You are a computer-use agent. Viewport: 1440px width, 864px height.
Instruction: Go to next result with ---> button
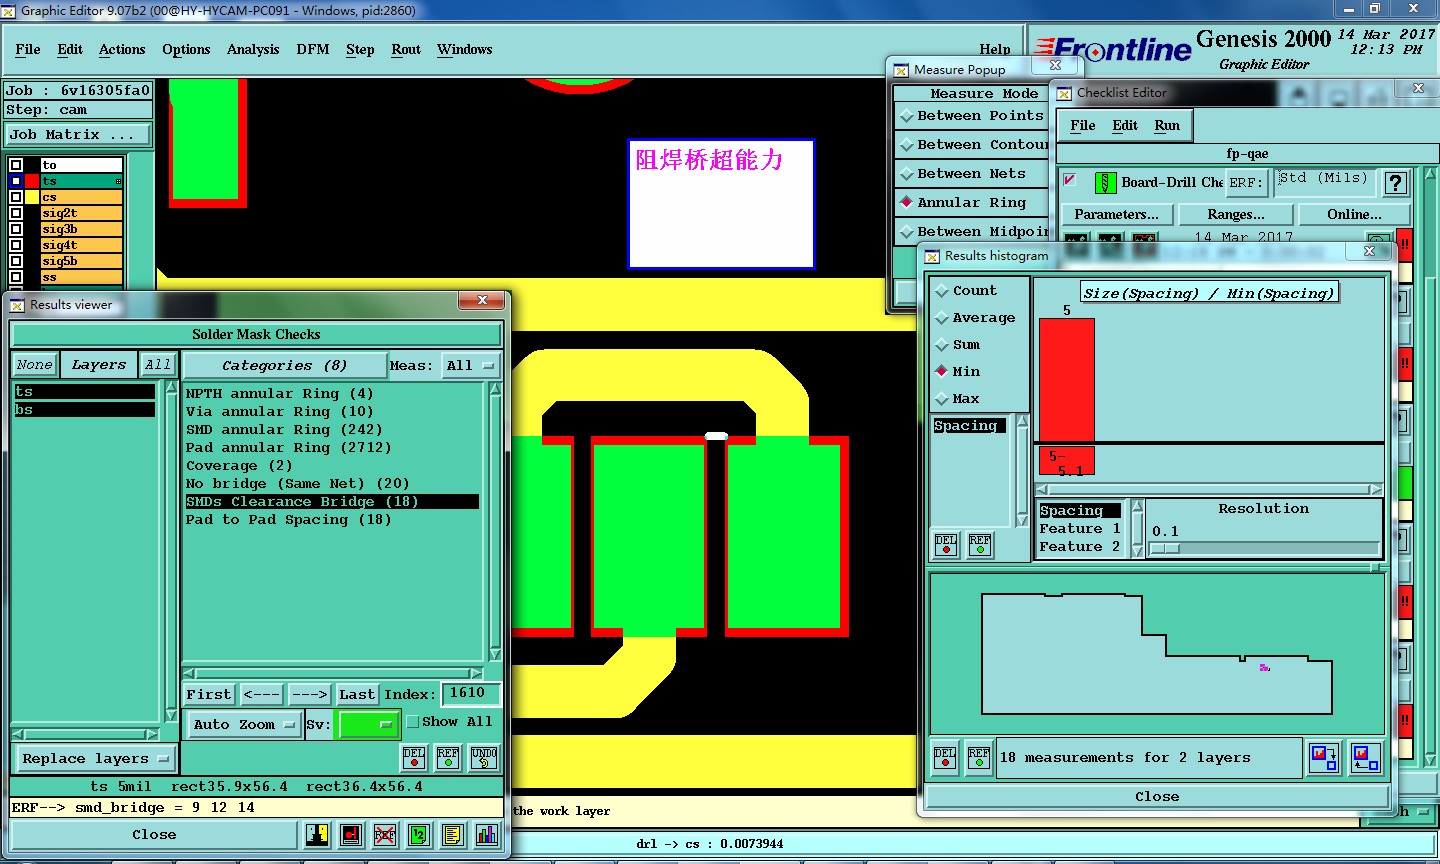pos(310,695)
